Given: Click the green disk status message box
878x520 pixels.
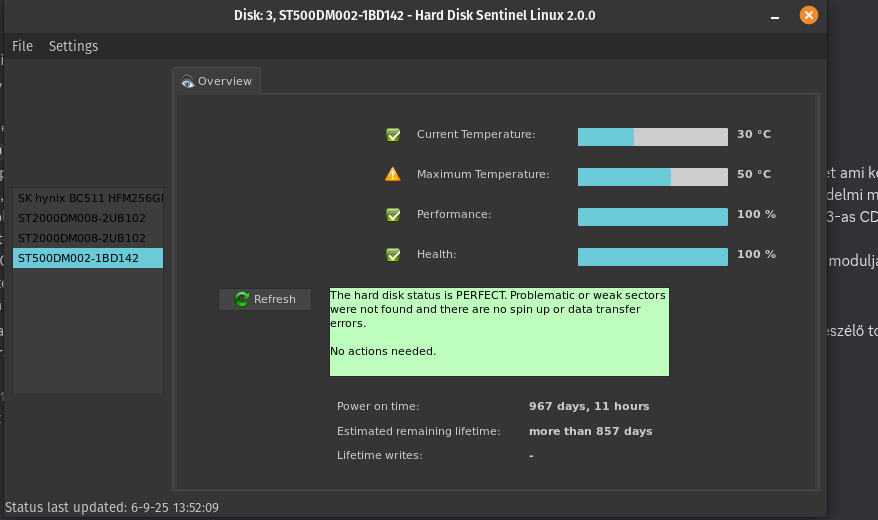Looking at the screenshot, I should pyautogui.click(x=499, y=332).
